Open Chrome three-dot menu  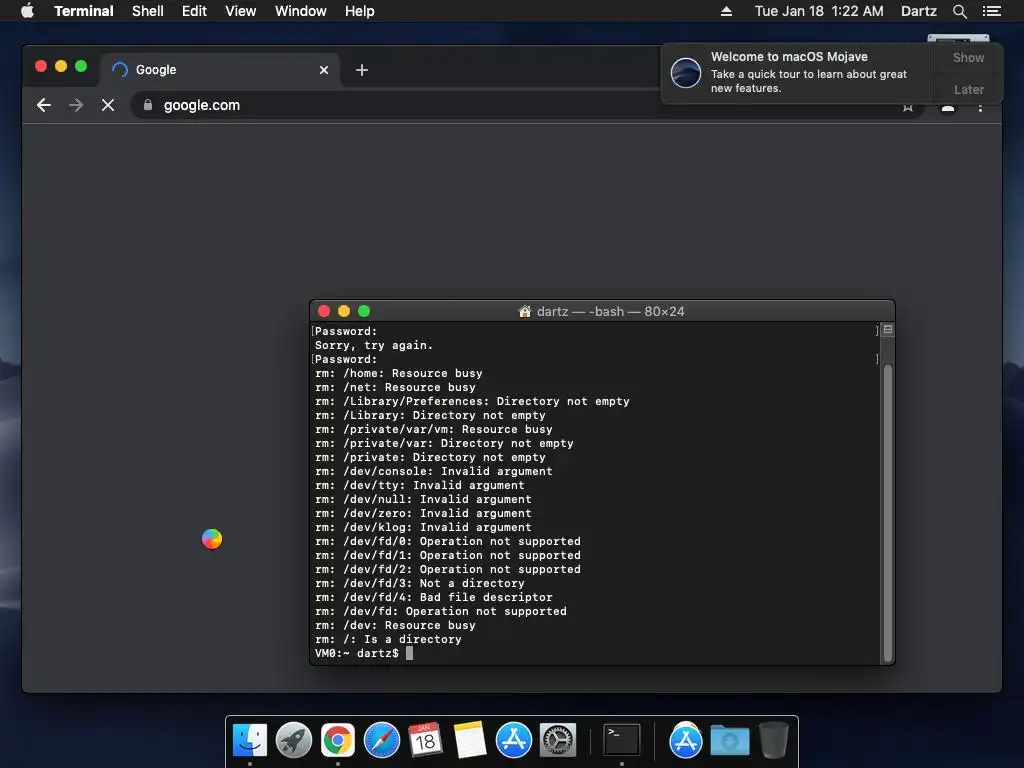pos(980,107)
